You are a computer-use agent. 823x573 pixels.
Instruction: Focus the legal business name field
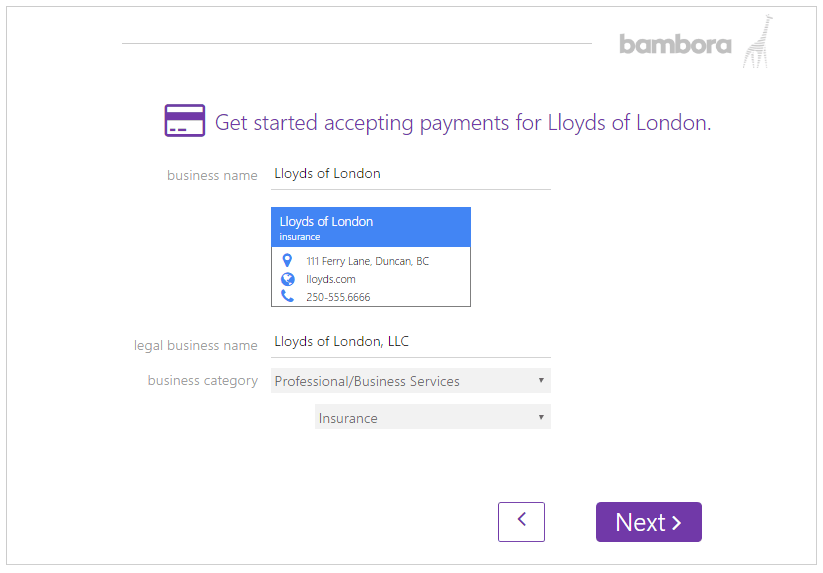click(411, 343)
